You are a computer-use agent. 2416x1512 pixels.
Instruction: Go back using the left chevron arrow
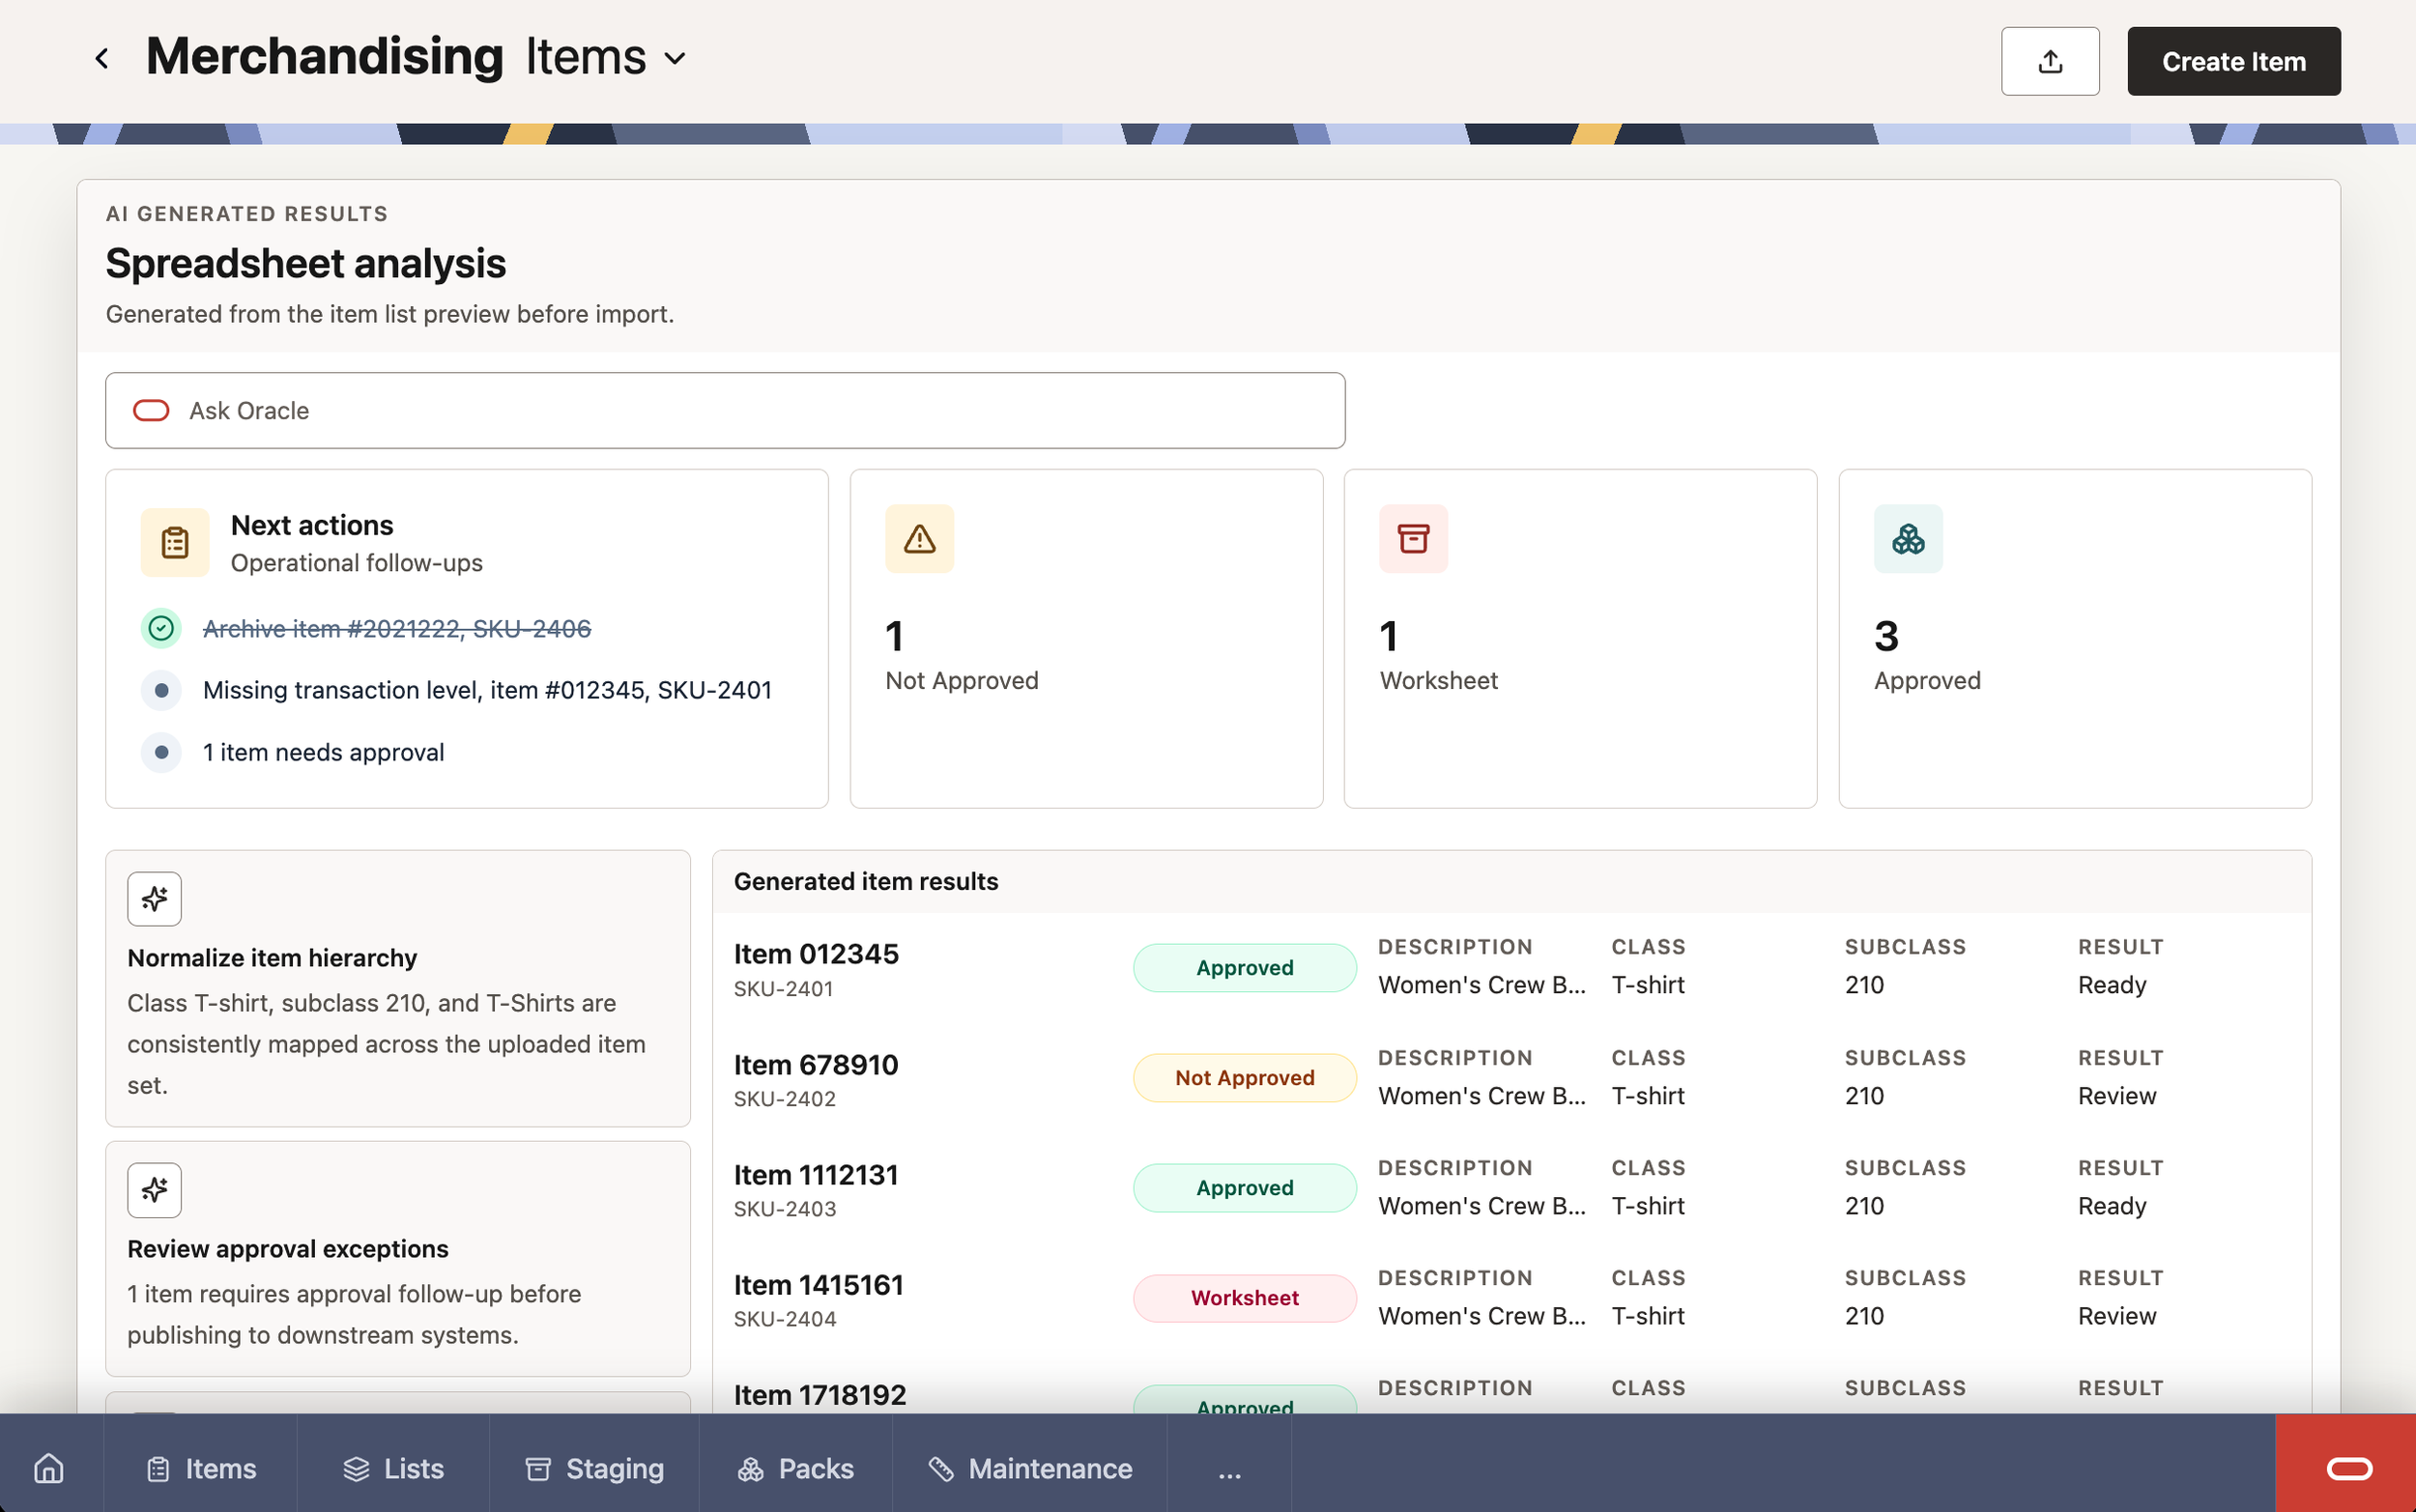pos(102,59)
